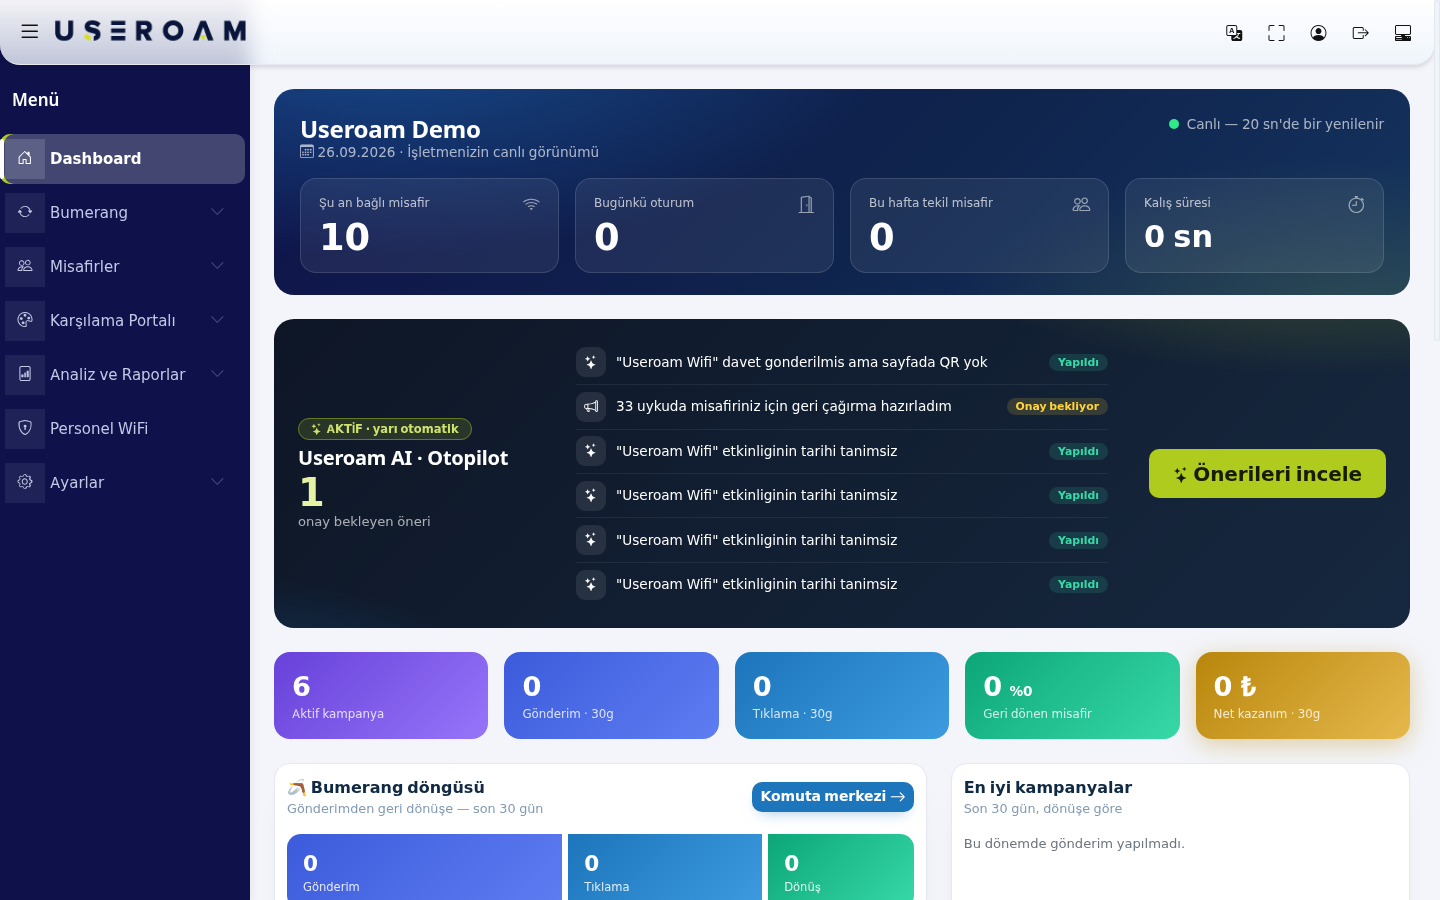This screenshot has width=1440, height=900.
Task: Open the Net kazanım gold card
Action: pos(1303,696)
